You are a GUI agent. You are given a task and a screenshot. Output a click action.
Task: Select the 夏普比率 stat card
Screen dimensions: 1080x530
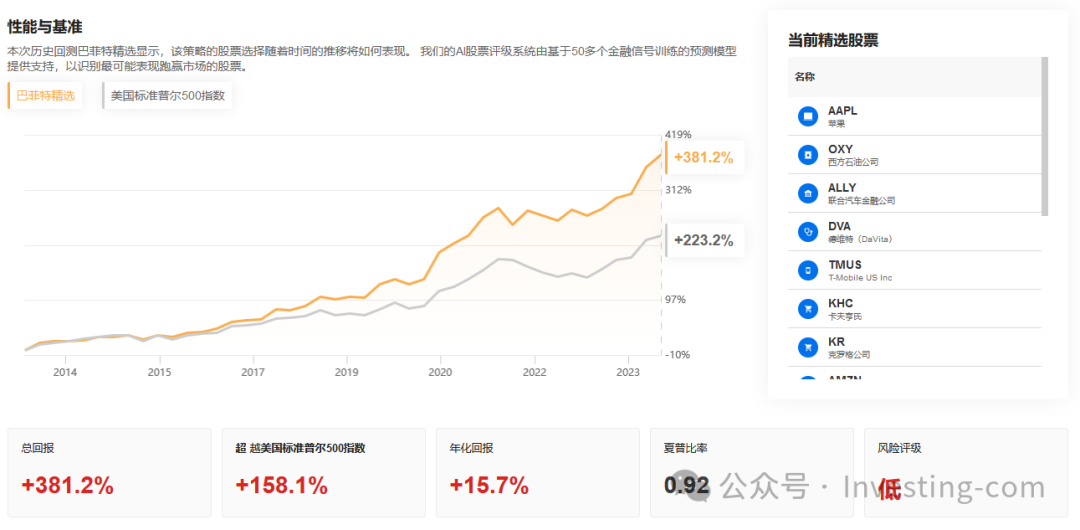[x=751, y=473]
